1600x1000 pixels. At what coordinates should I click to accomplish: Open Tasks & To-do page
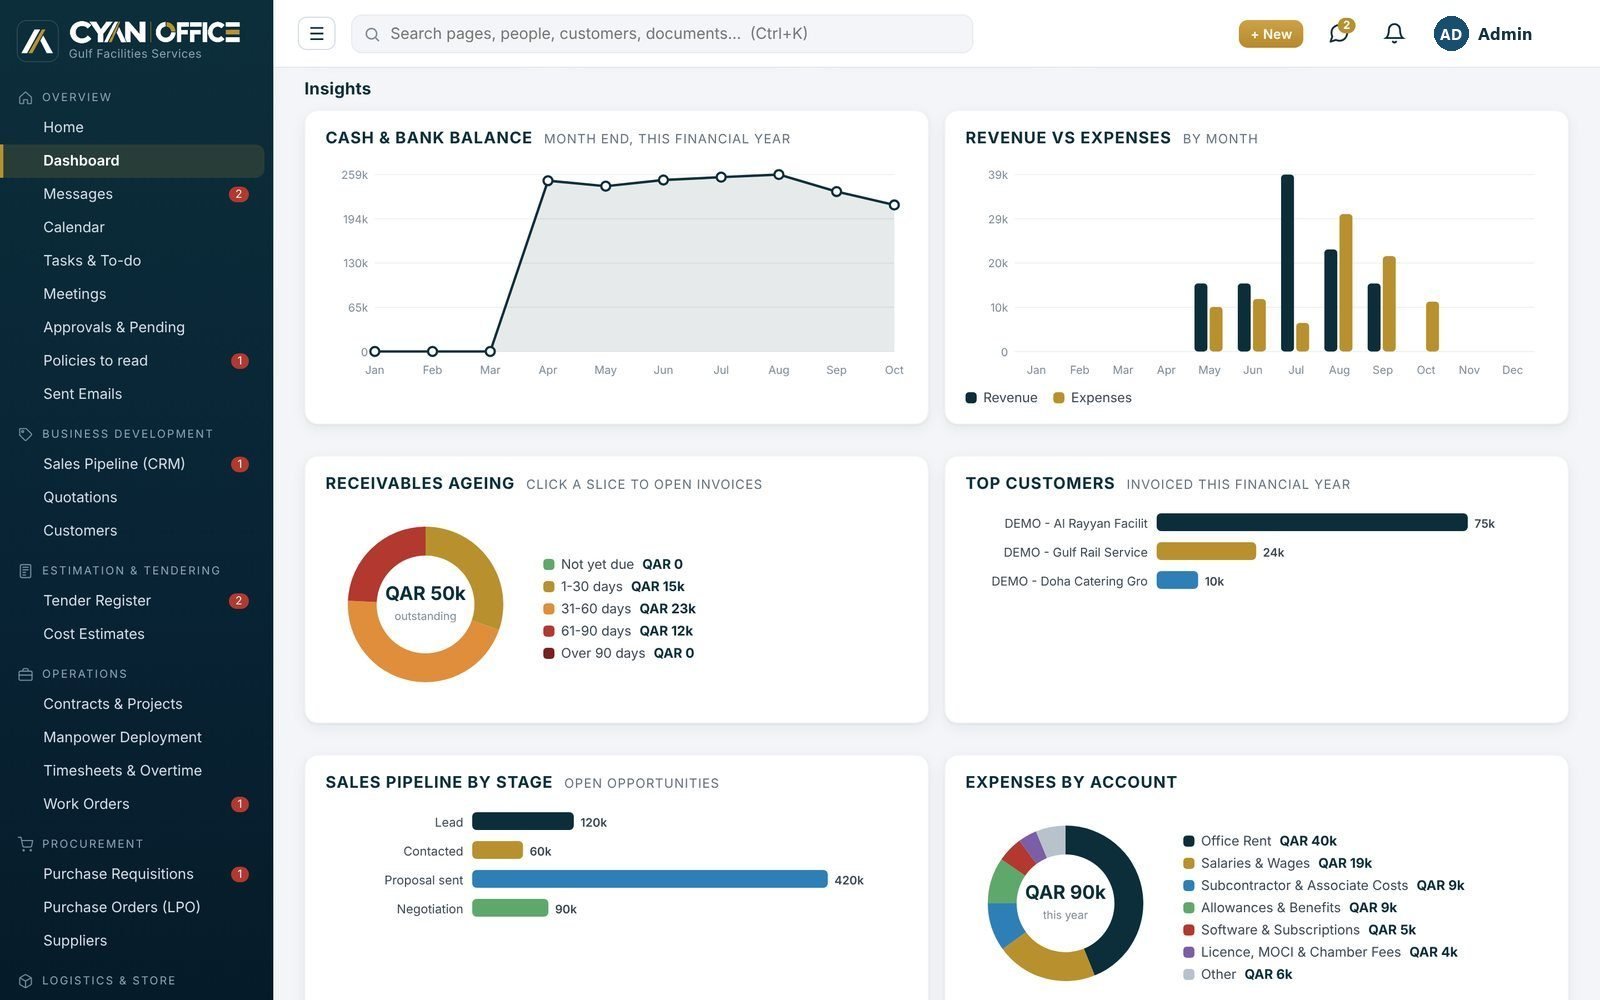[x=132, y=260]
